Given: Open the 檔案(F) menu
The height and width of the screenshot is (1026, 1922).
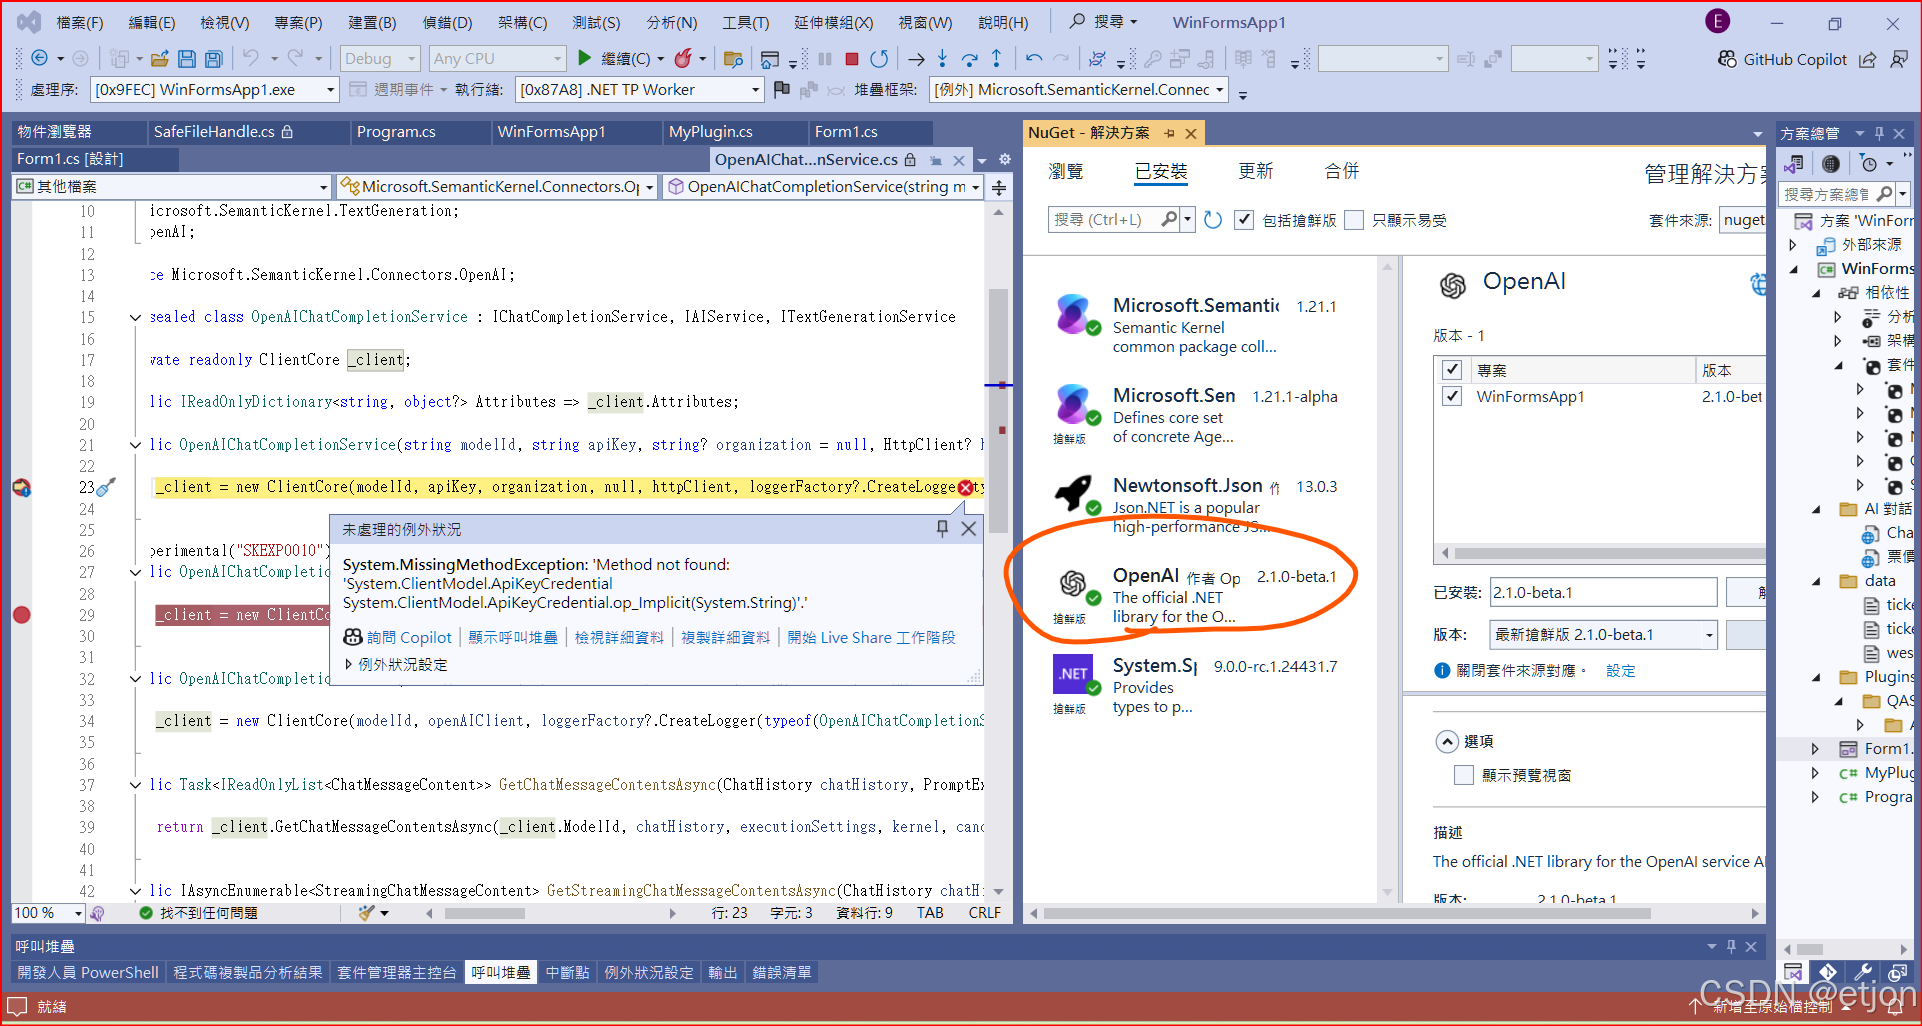Looking at the screenshot, I should (79, 22).
